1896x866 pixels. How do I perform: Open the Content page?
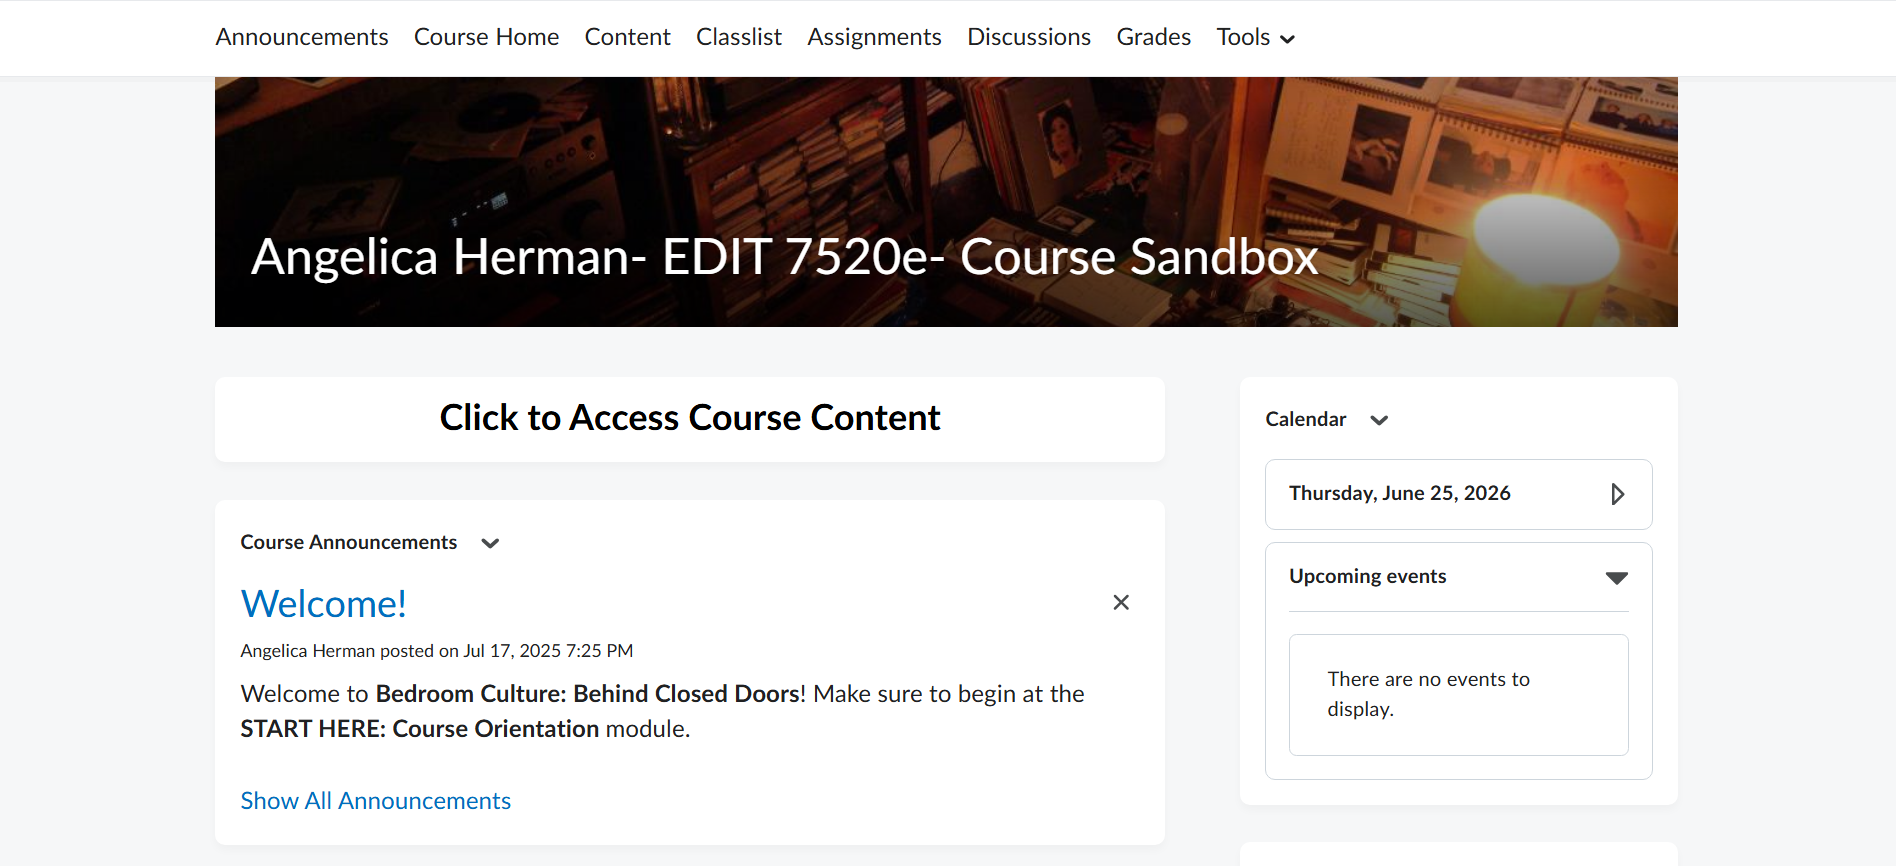[627, 37]
